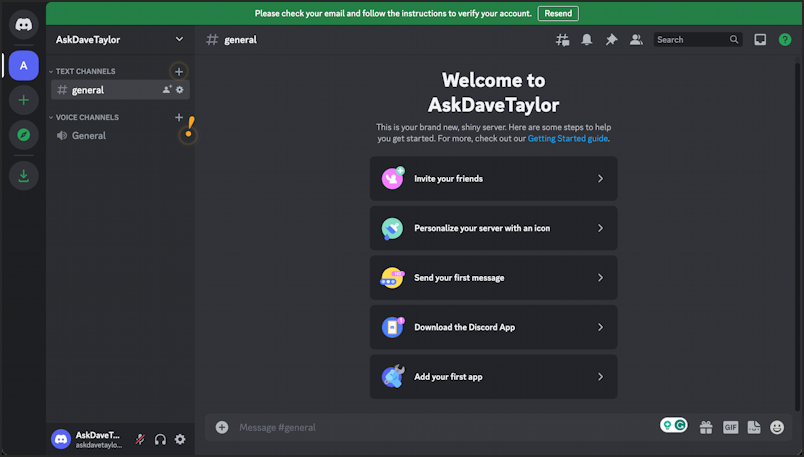Click the Welcome to AskDaveTaylor heading
Screen dimensions: 804x457
(x=493, y=92)
